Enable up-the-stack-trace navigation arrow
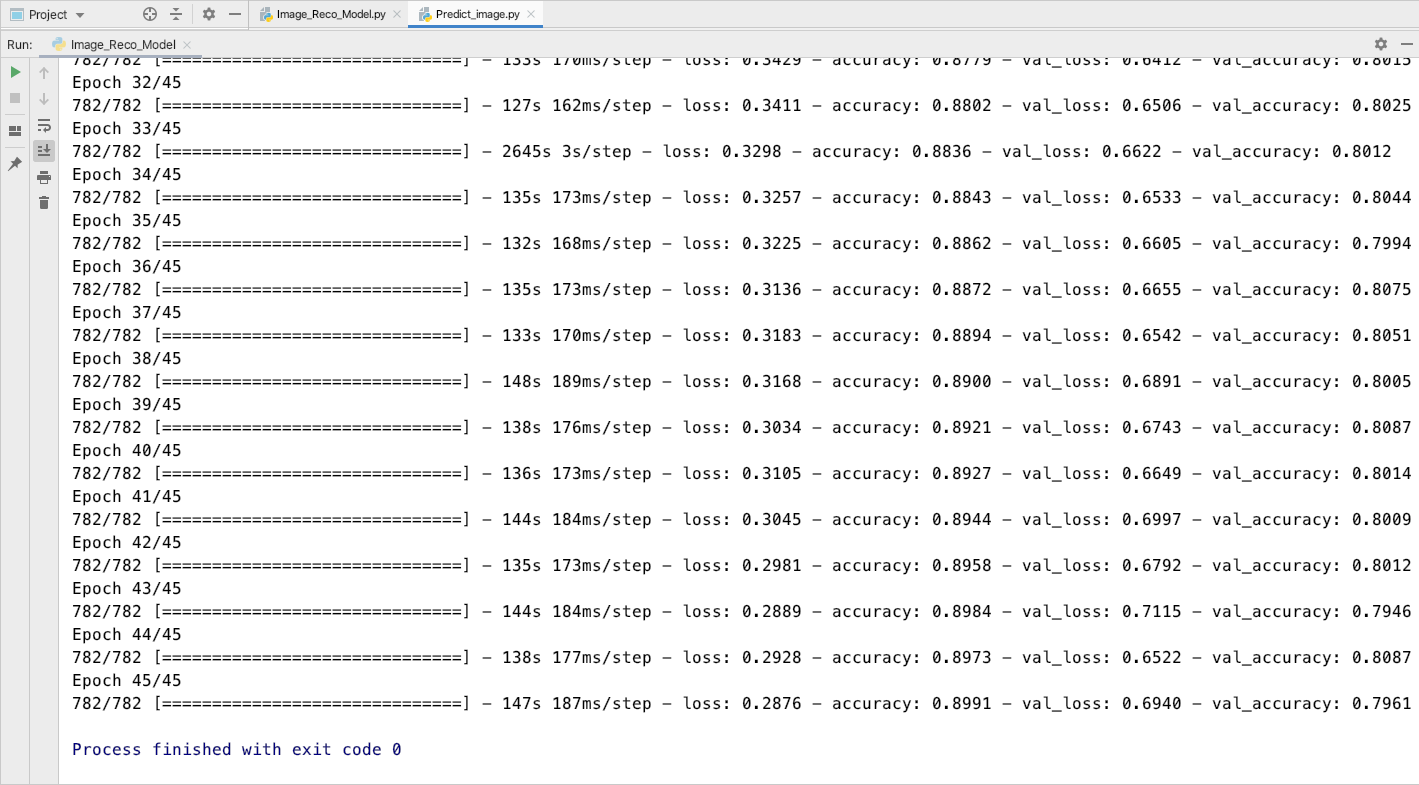 point(43,72)
